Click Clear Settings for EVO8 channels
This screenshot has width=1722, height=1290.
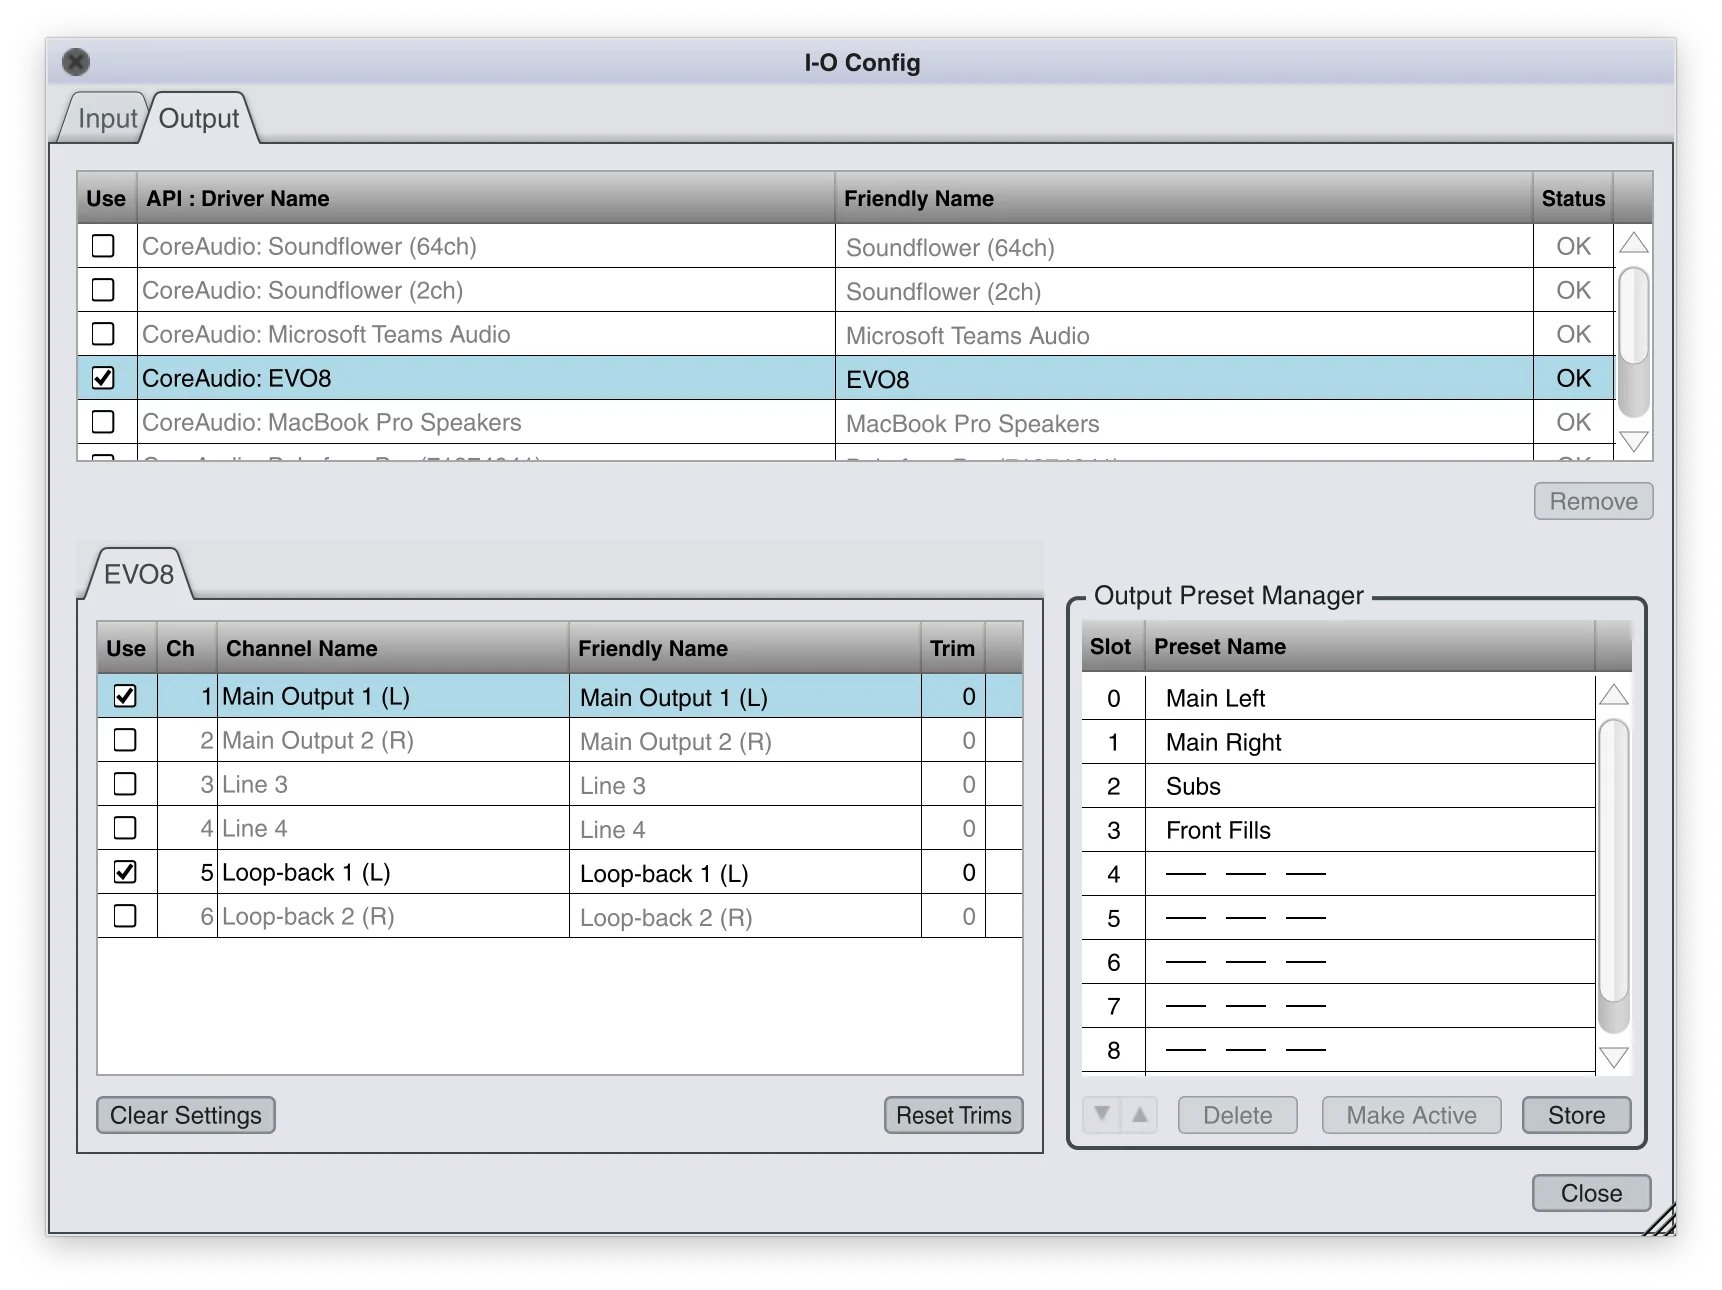coord(185,1114)
